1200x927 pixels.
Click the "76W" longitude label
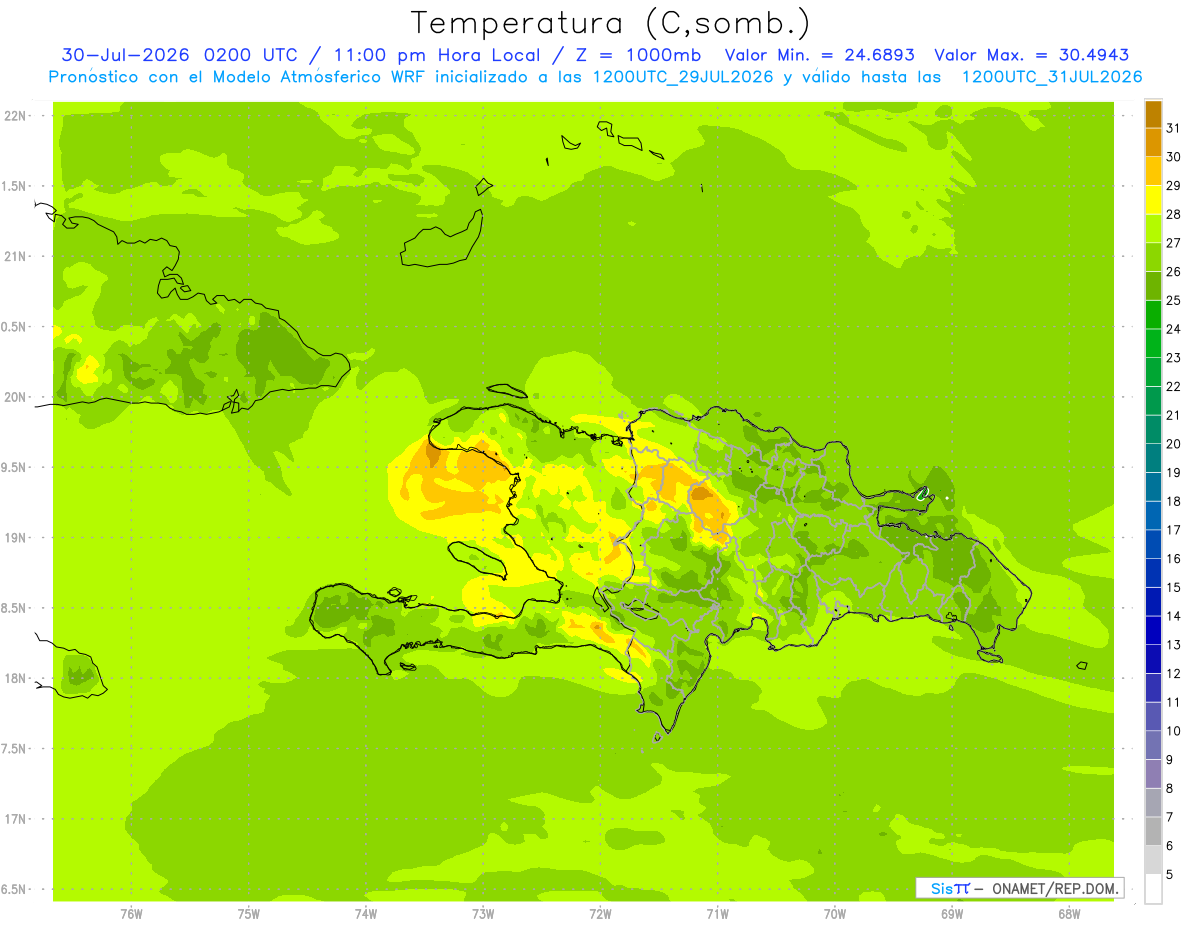(x=131, y=914)
